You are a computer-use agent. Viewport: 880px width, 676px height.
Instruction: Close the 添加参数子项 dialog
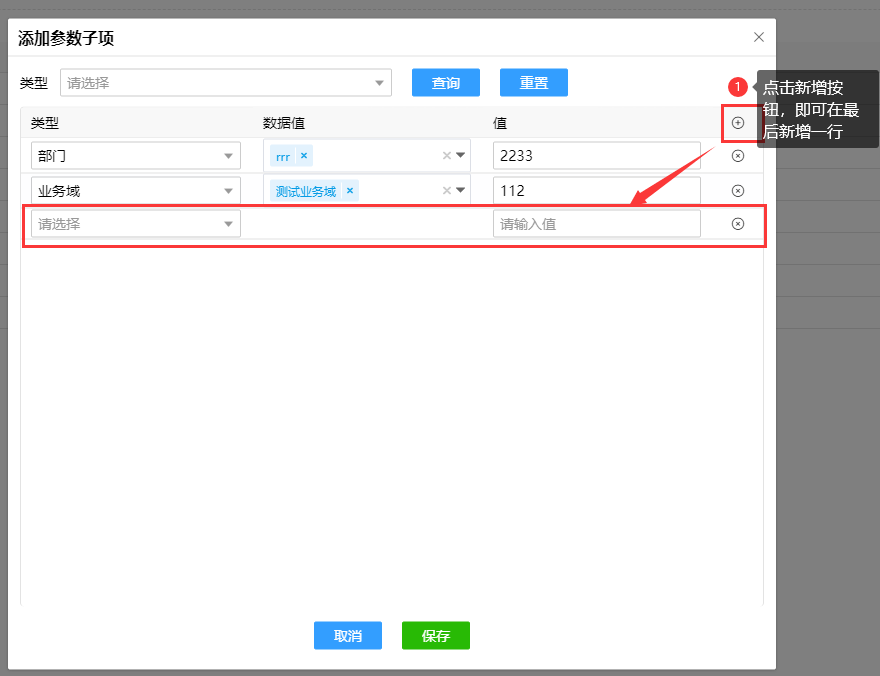point(758,37)
